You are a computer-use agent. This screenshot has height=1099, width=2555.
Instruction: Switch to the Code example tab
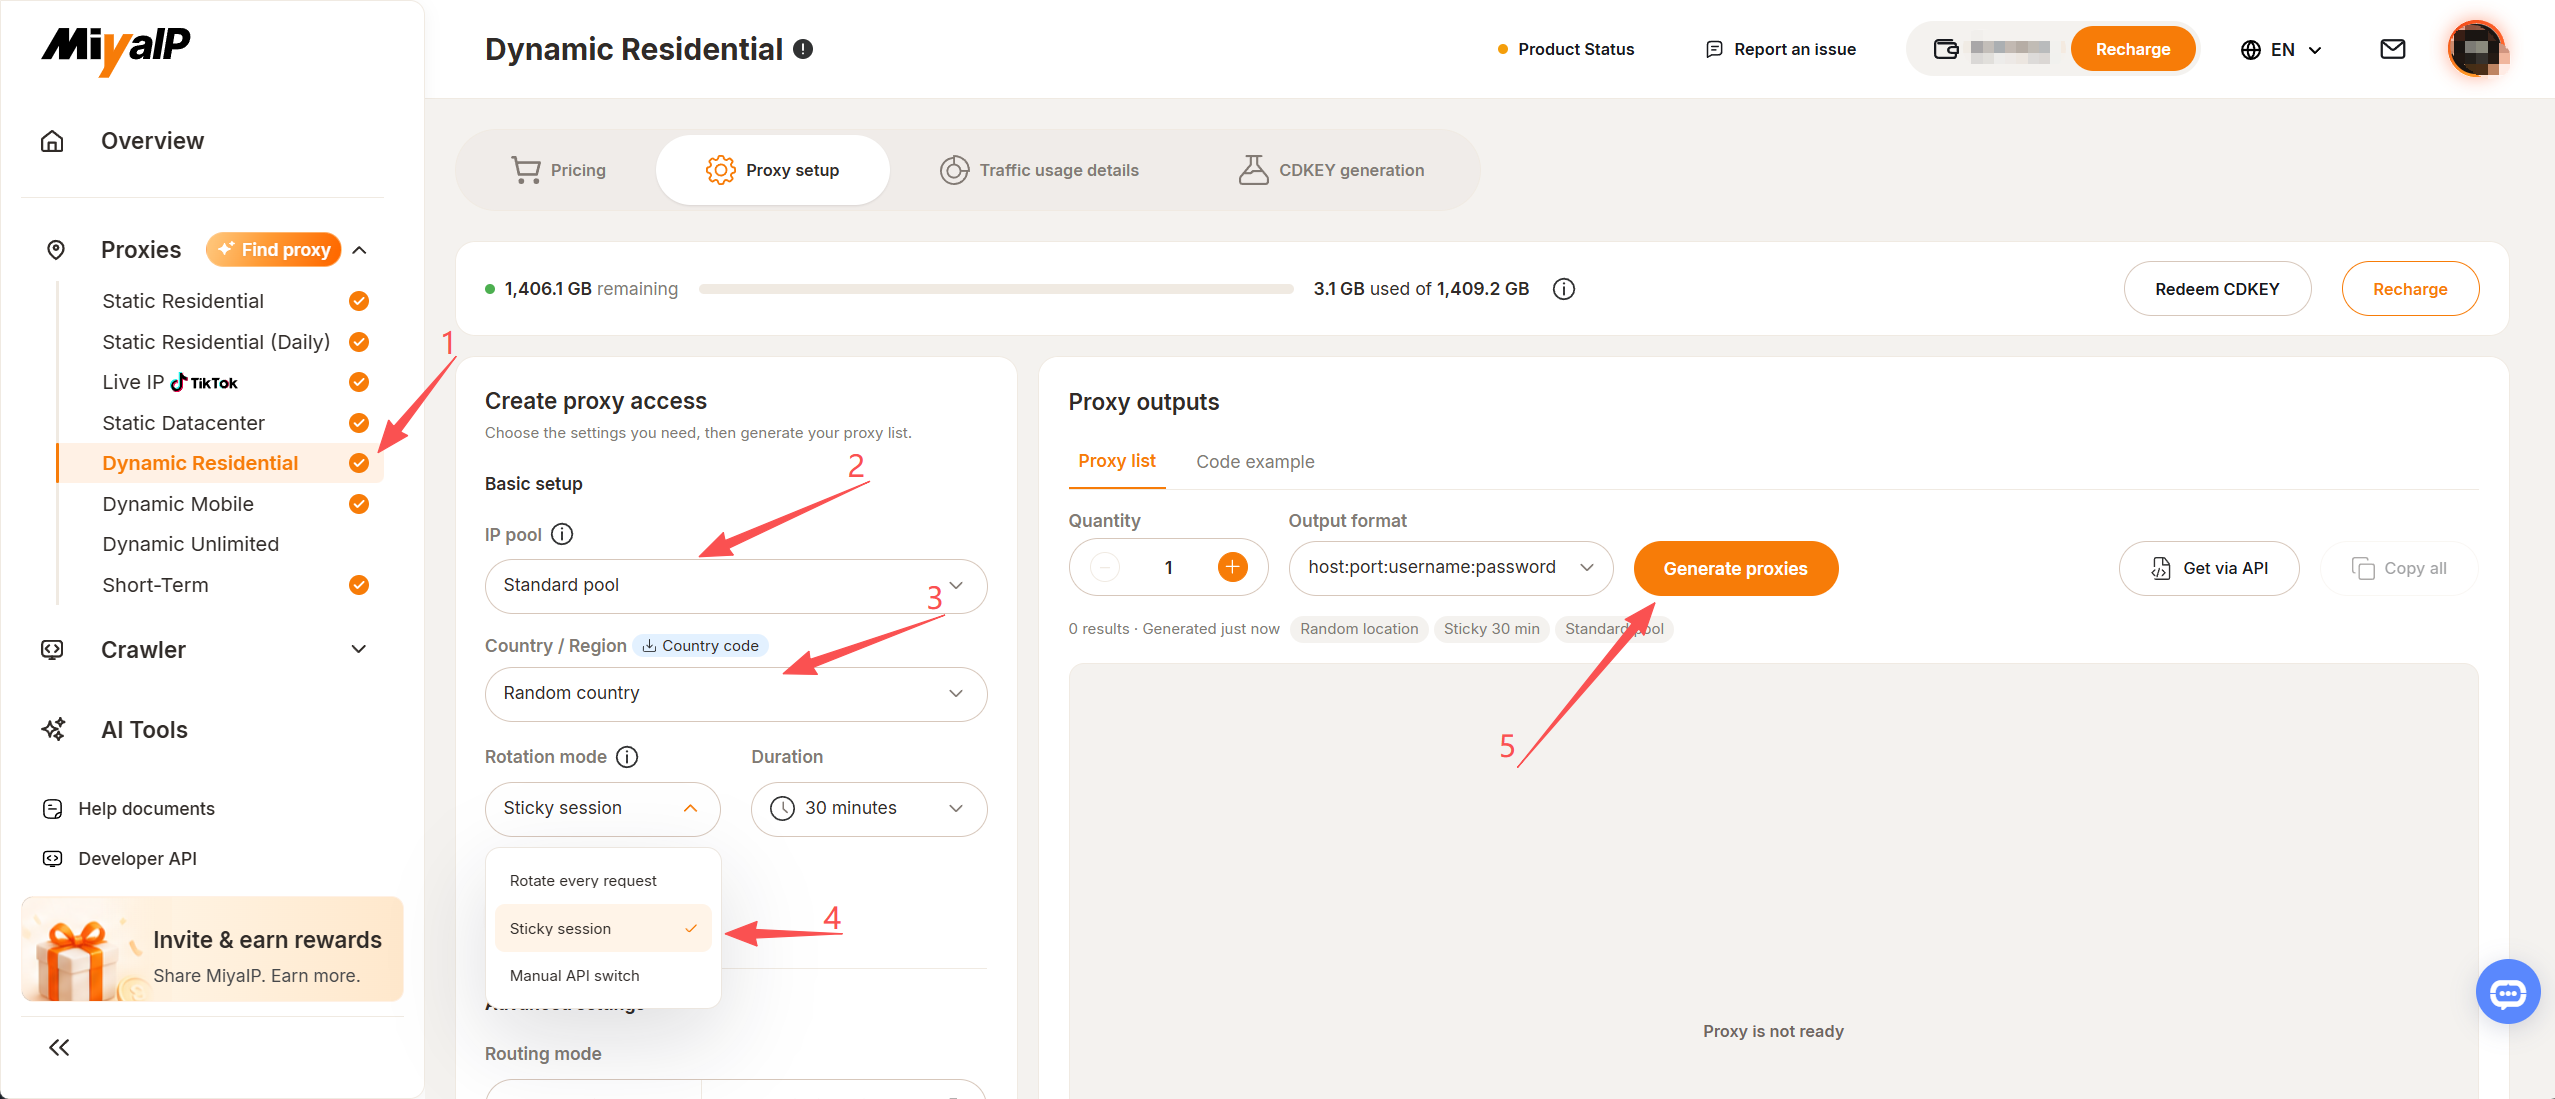click(1255, 462)
